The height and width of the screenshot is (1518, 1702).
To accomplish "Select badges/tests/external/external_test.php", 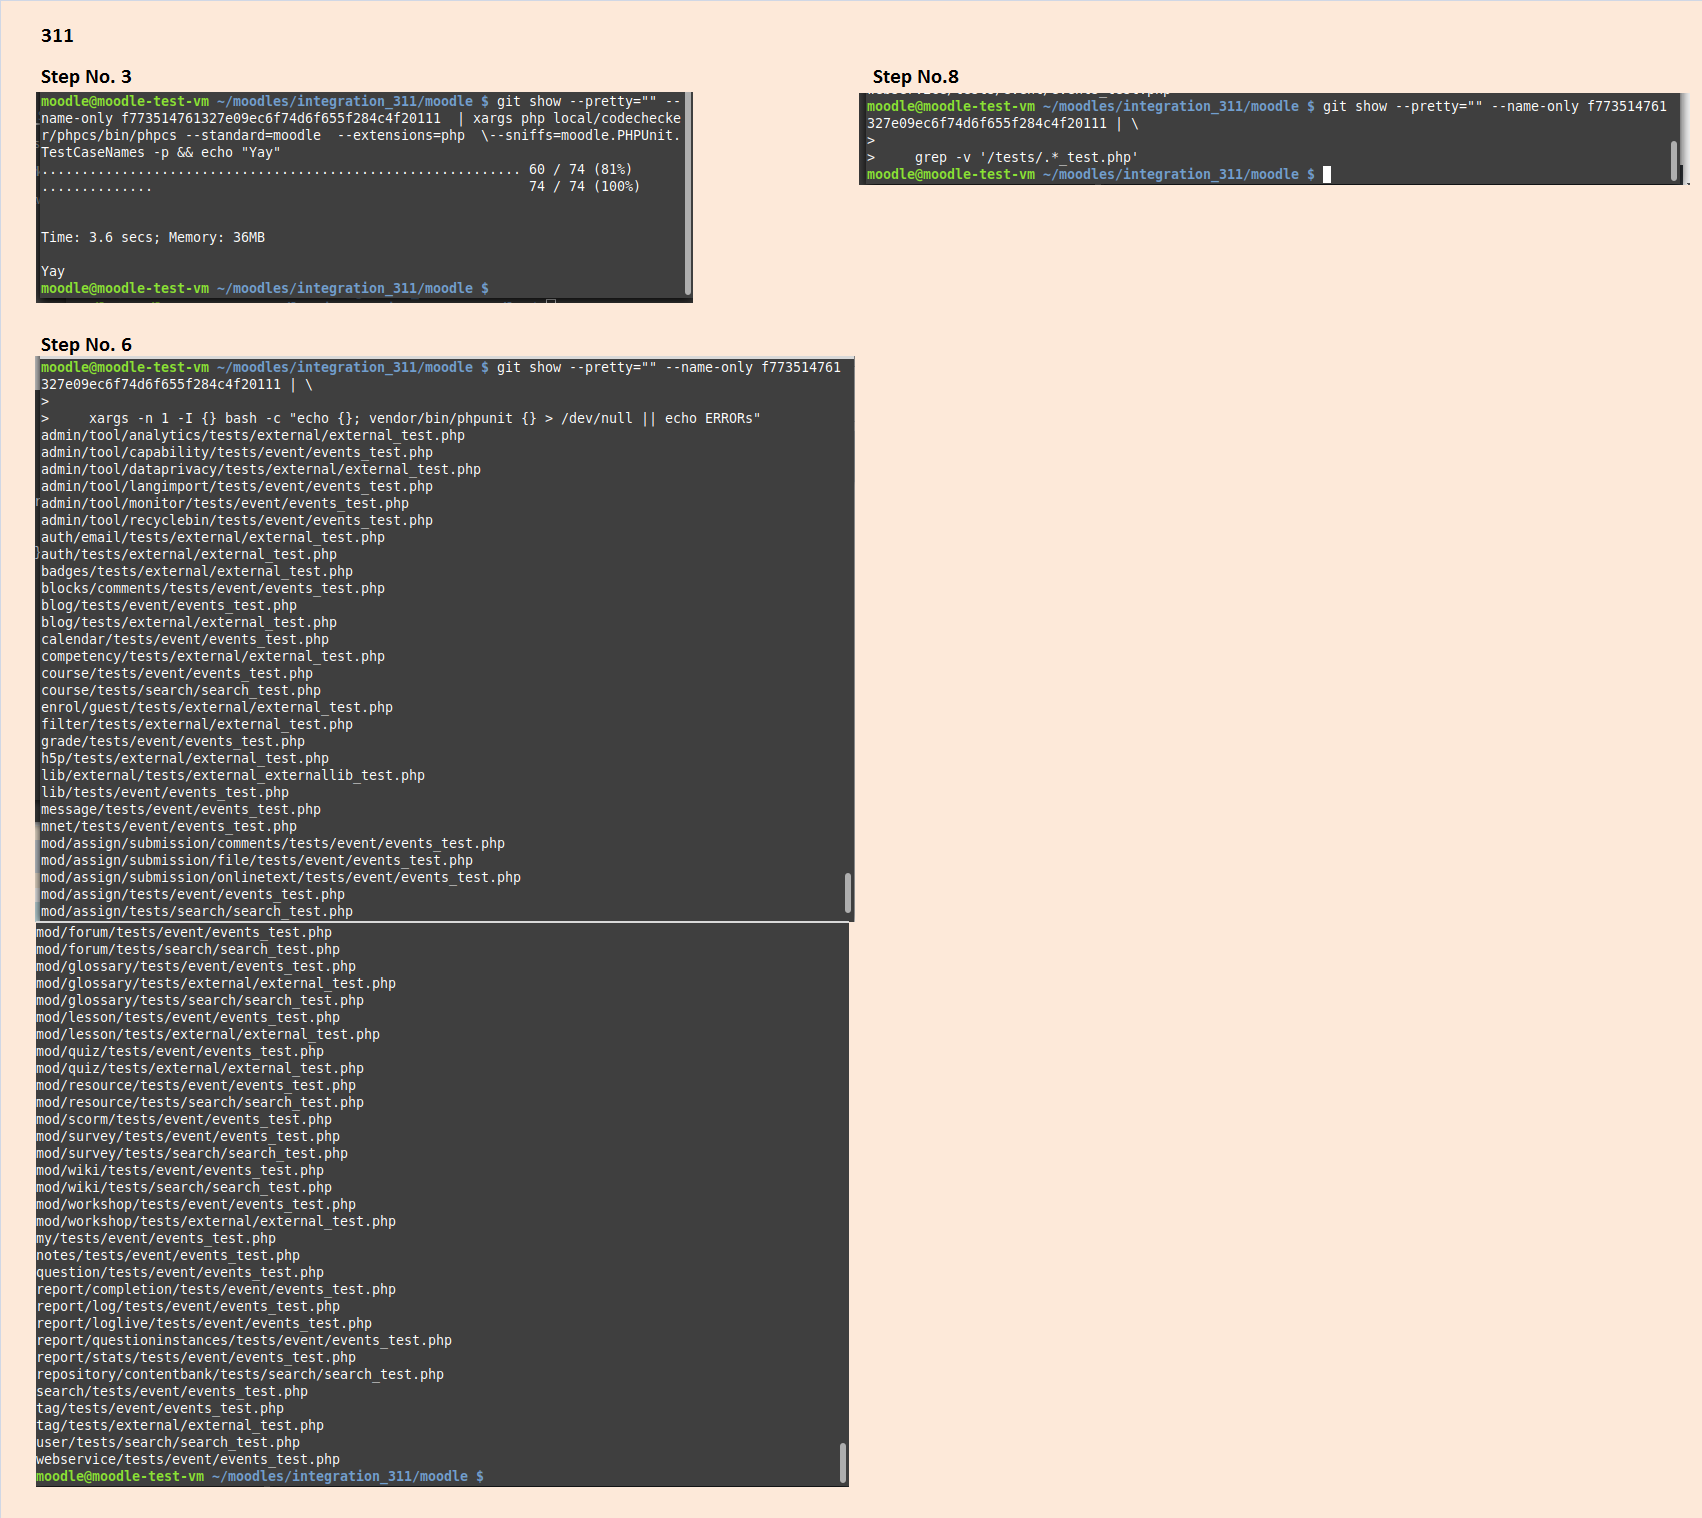I will point(197,572).
